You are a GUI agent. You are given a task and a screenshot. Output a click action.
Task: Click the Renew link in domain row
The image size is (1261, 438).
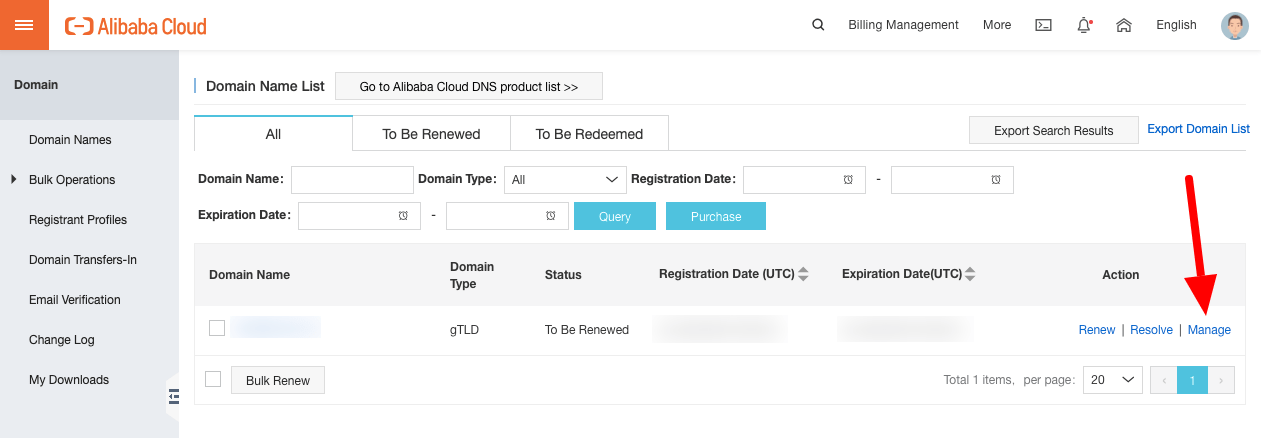pos(1097,330)
